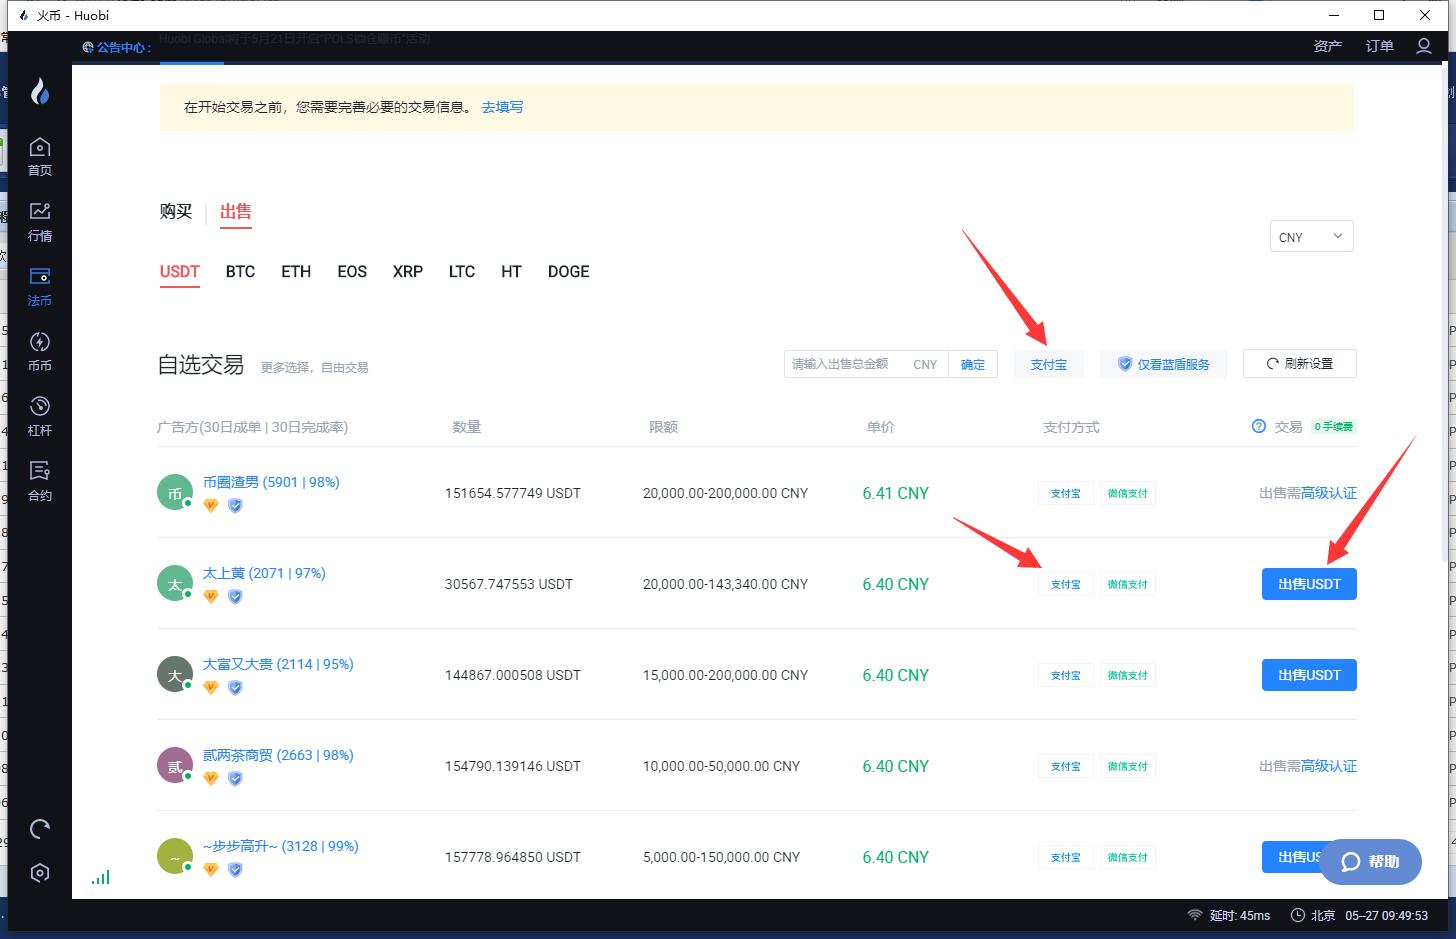Image resolution: width=1456 pixels, height=939 pixels.
Task: Expand the CNY currency dropdown
Action: (x=1310, y=237)
